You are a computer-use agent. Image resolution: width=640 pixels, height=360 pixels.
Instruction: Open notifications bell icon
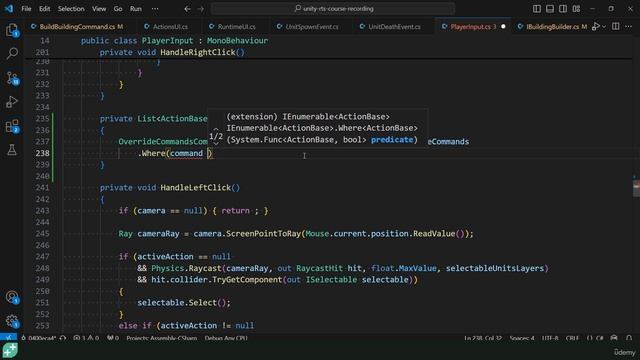[629, 338]
